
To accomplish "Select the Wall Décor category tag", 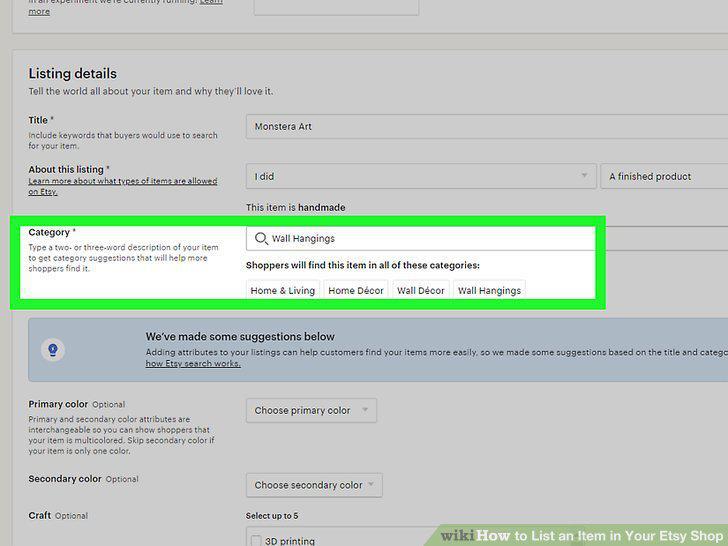I will pyautogui.click(x=421, y=290).
